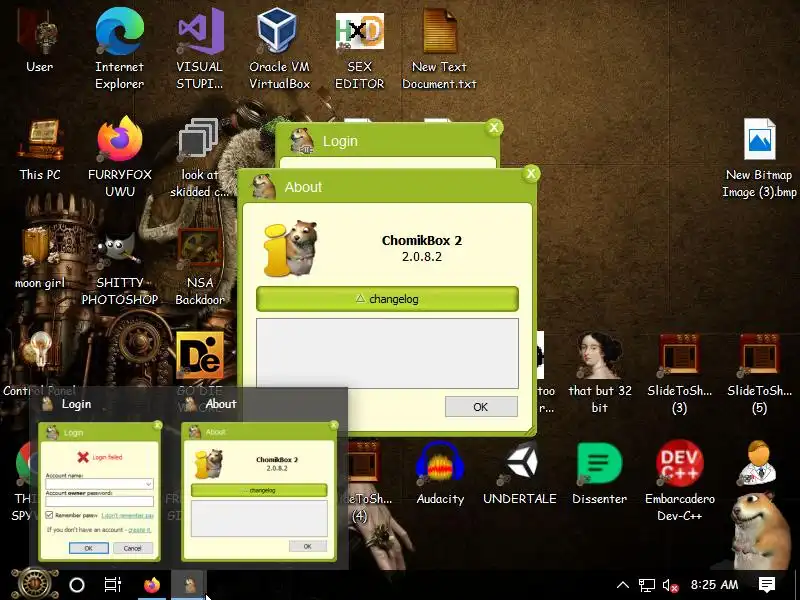
Task: Open SlideToSh... (3) icon
Action: [679, 374]
